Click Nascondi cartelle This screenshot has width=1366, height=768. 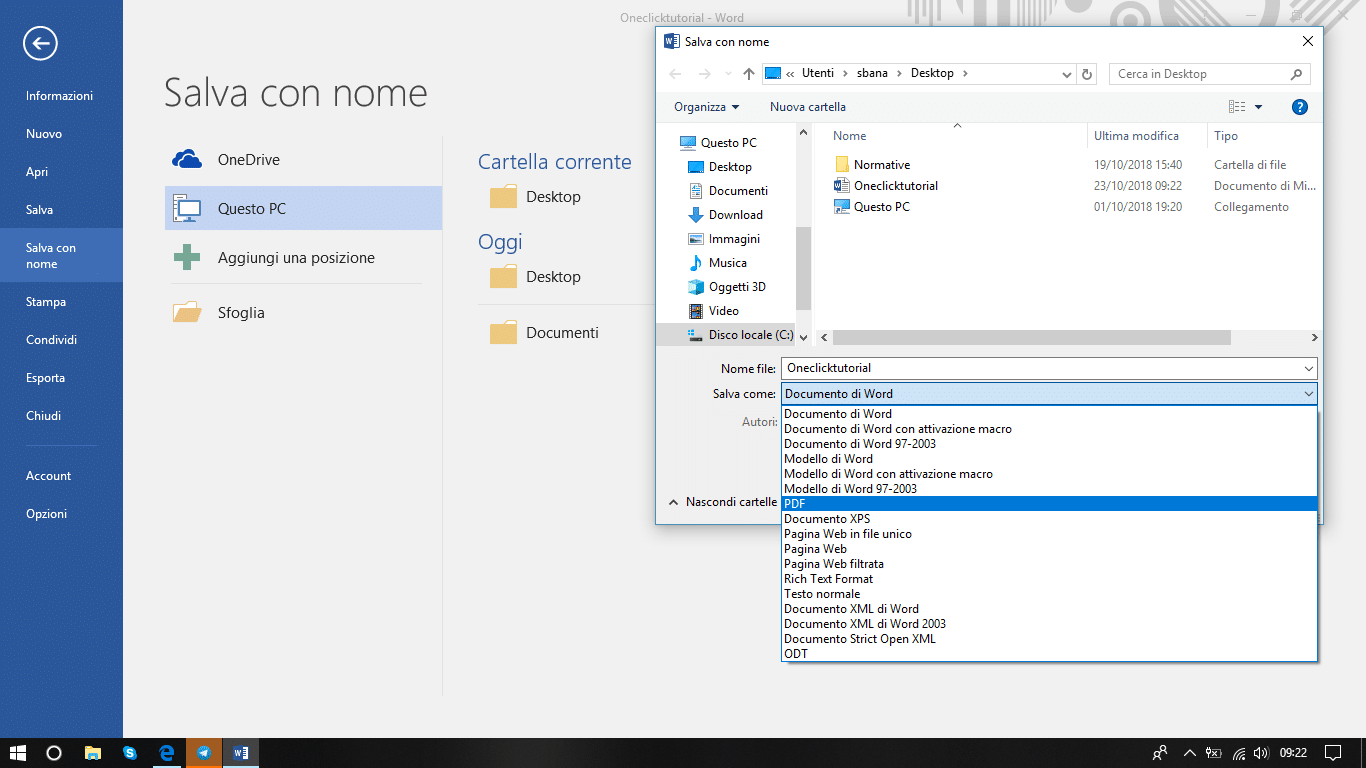point(722,502)
